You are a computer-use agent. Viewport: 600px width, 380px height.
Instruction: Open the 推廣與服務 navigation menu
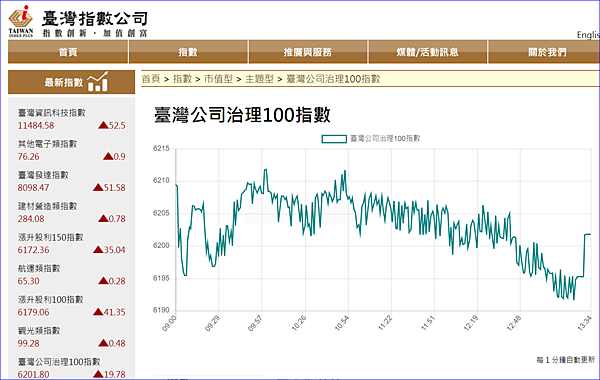coord(307,52)
